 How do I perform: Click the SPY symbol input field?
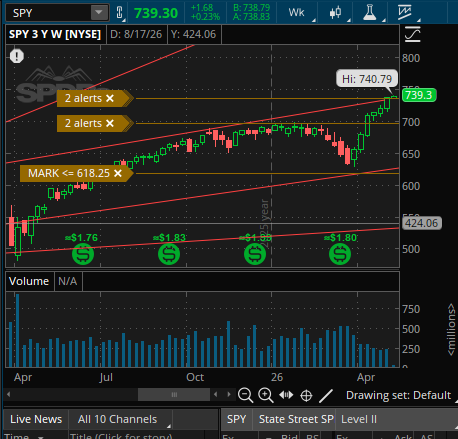pos(49,13)
